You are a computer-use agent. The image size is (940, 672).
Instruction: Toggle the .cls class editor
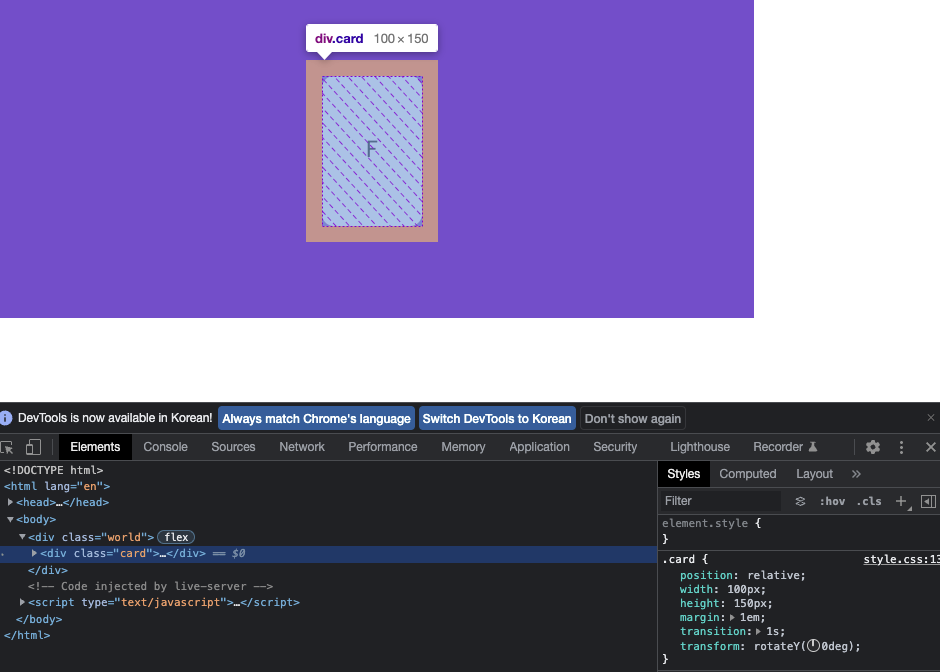[x=869, y=501]
